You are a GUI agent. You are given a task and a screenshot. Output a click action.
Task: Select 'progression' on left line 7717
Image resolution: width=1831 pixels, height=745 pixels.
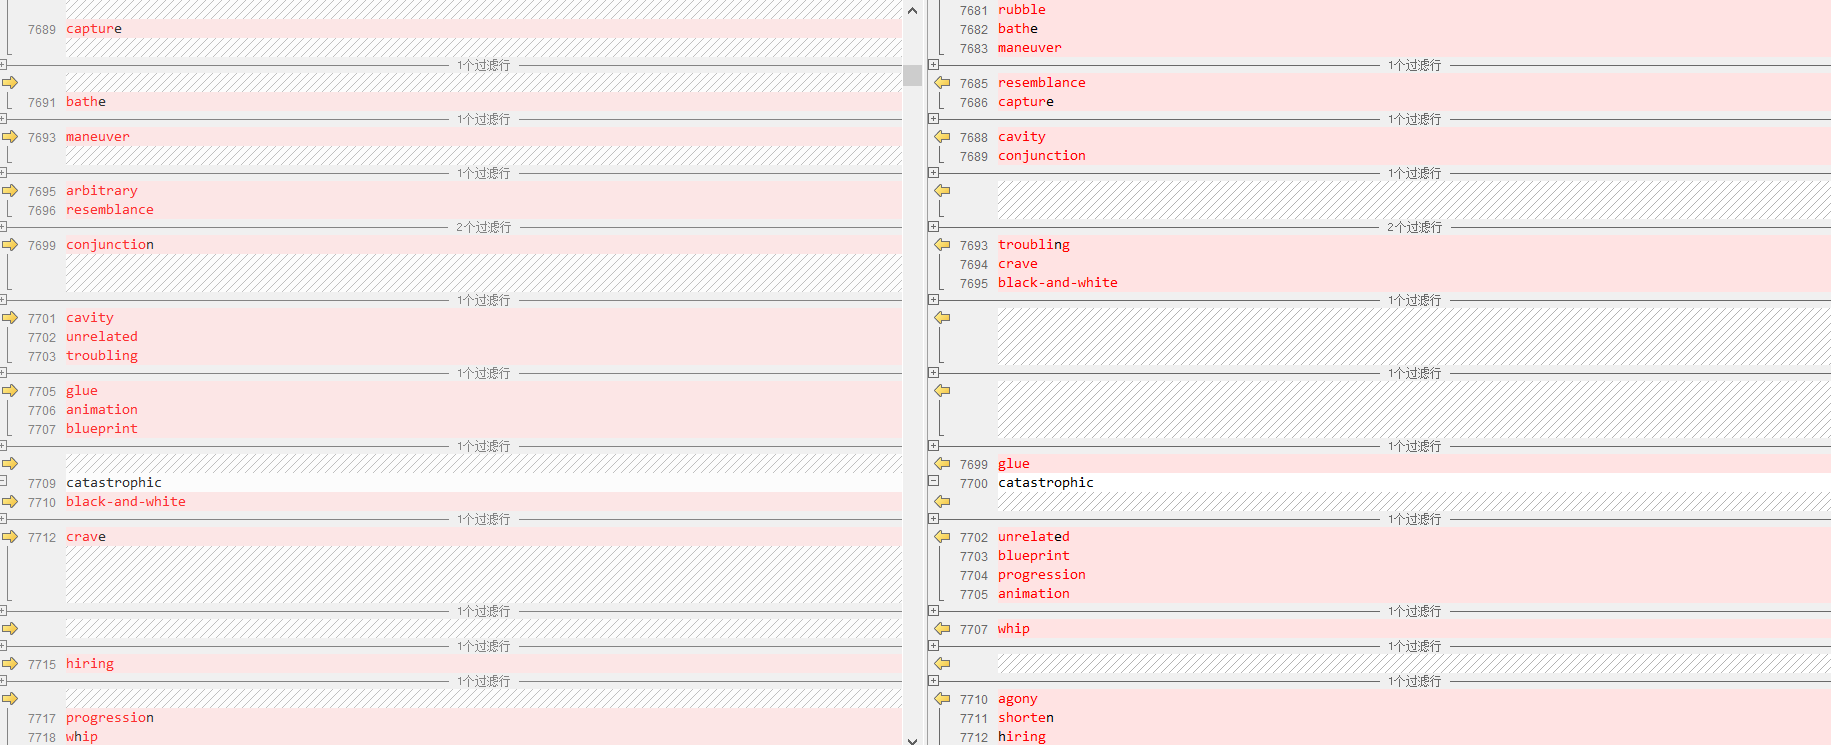coord(110,718)
